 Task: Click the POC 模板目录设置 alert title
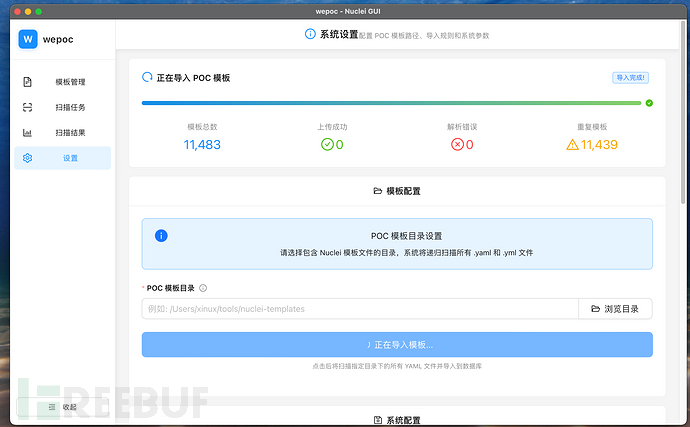[x=406, y=236]
